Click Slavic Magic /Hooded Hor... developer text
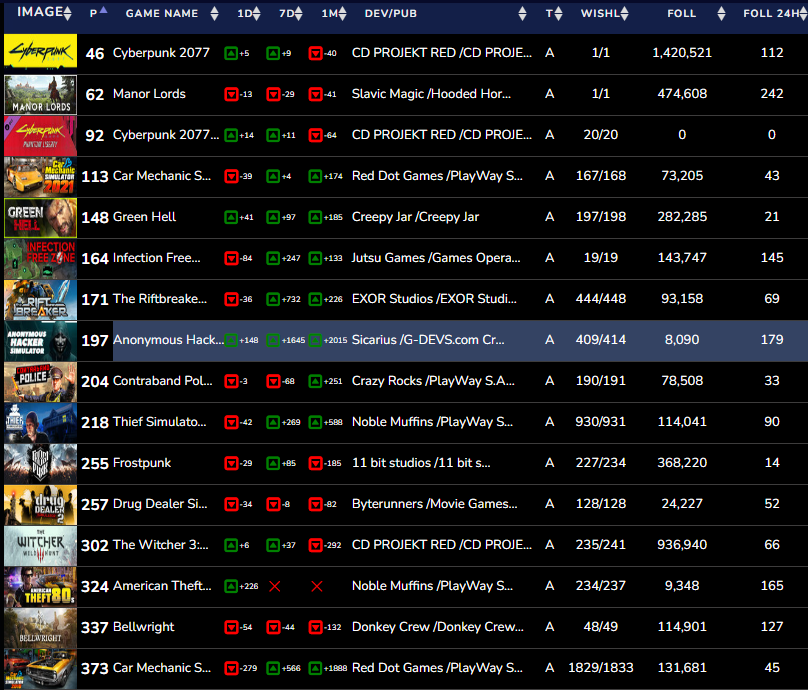Image resolution: width=808 pixels, height=690 pixels. [431, 94]
